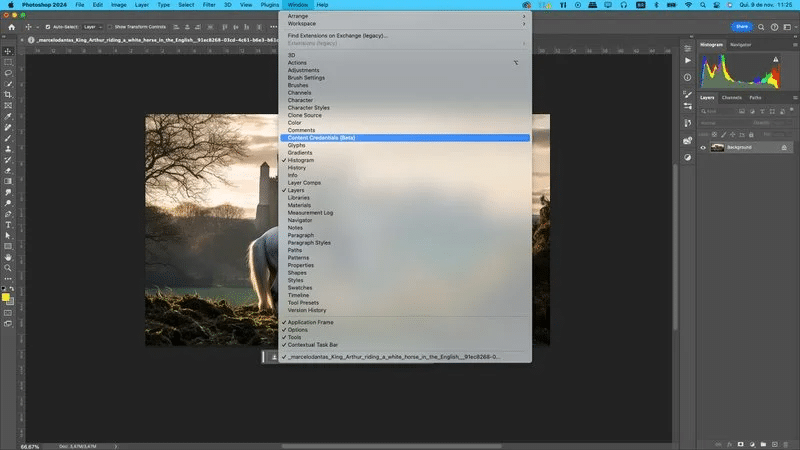Click the blue Share button
The width and height of the screenshot is (800, 450).
coord(741,27)
